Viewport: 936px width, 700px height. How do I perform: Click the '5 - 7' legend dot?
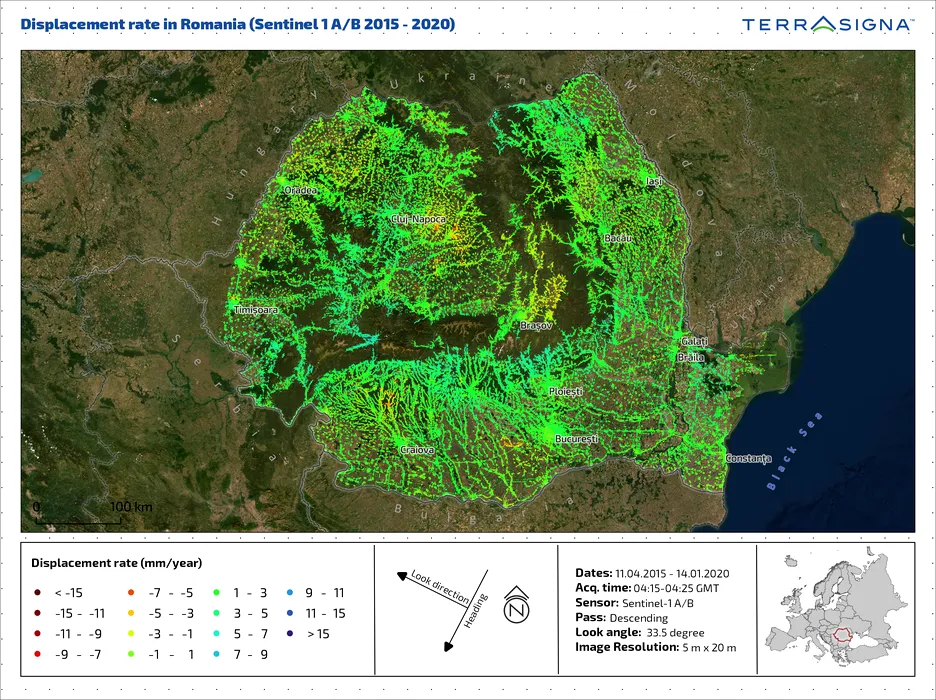click(x=212, y=634)
